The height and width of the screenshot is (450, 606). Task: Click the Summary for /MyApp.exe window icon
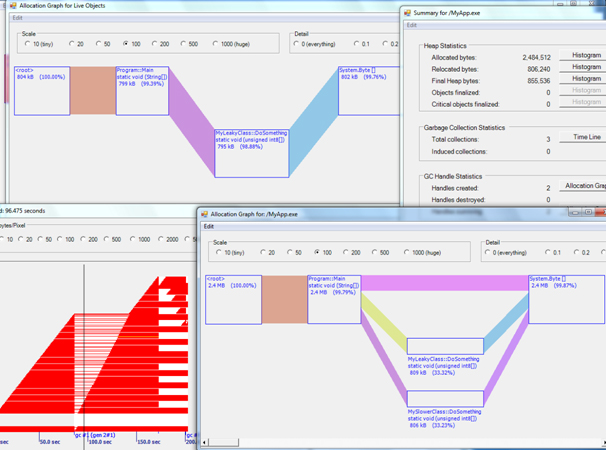(406, 13)
